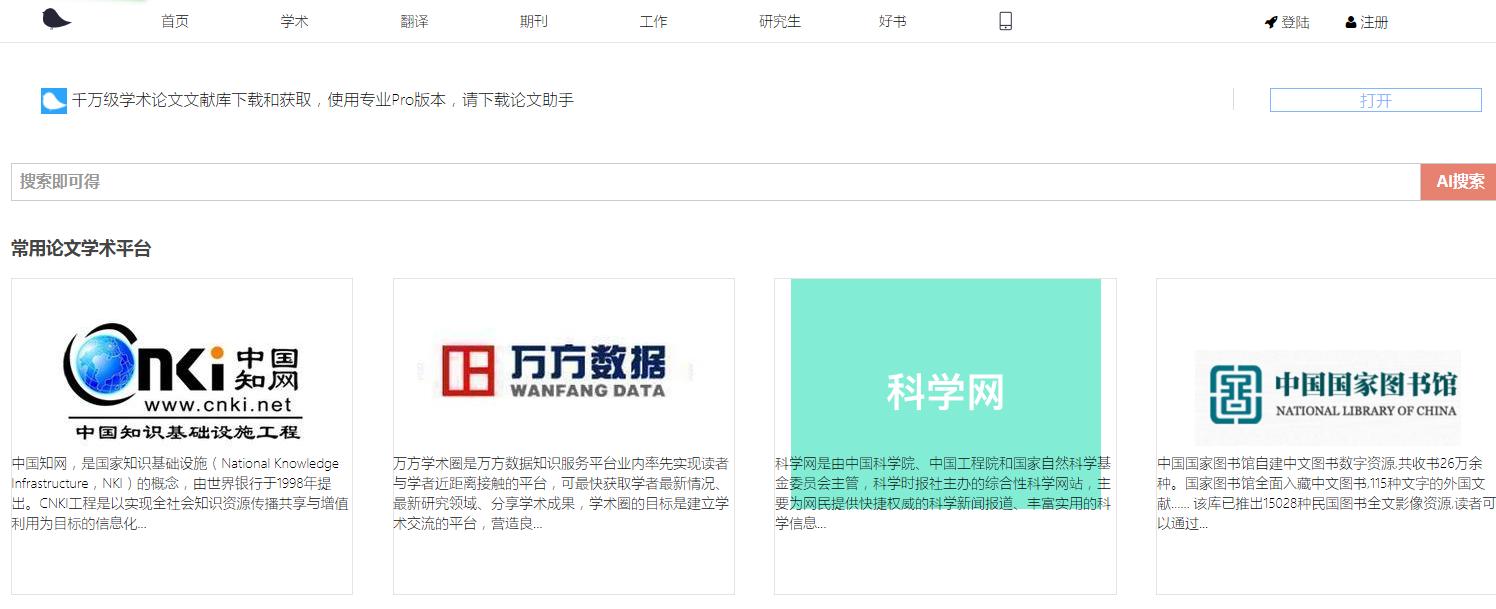Click the person icon next to 注册

pyautogui.click(x=1351, y=21)
